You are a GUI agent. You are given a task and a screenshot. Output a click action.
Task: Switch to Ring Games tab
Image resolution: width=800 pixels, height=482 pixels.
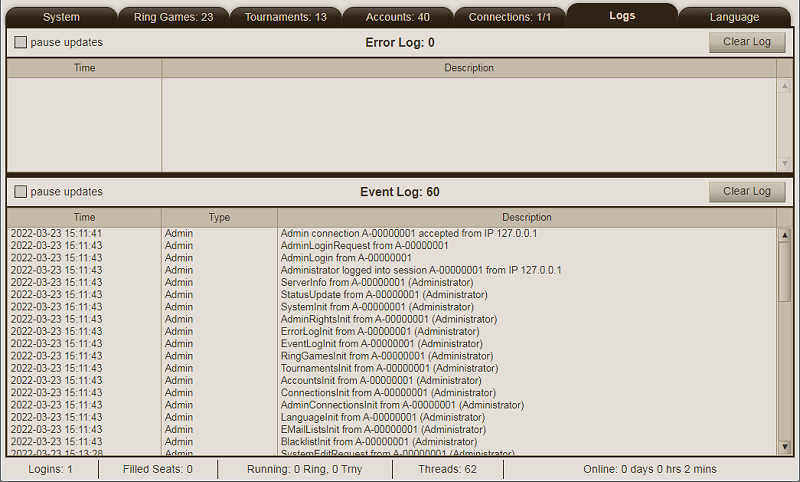(173, 17)
